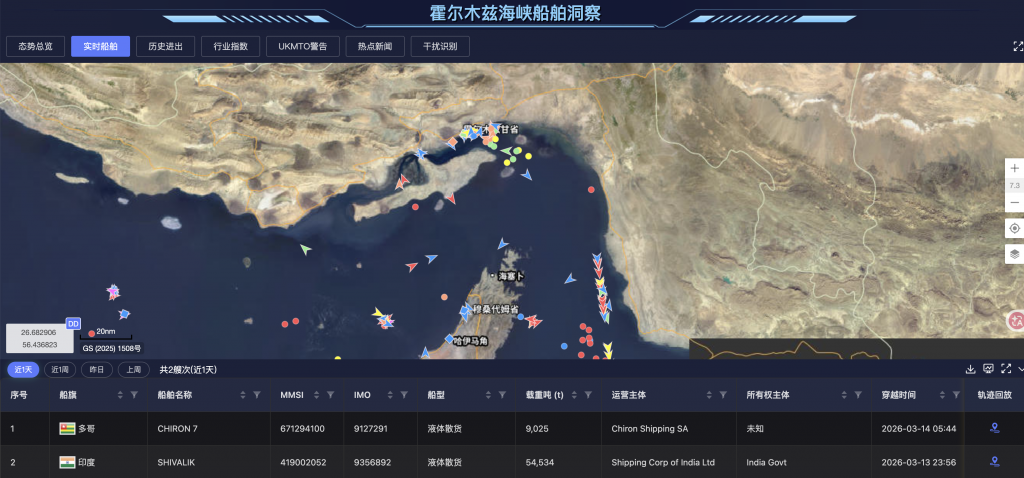Go to UKMTO警告 tab

pos(303,46)
